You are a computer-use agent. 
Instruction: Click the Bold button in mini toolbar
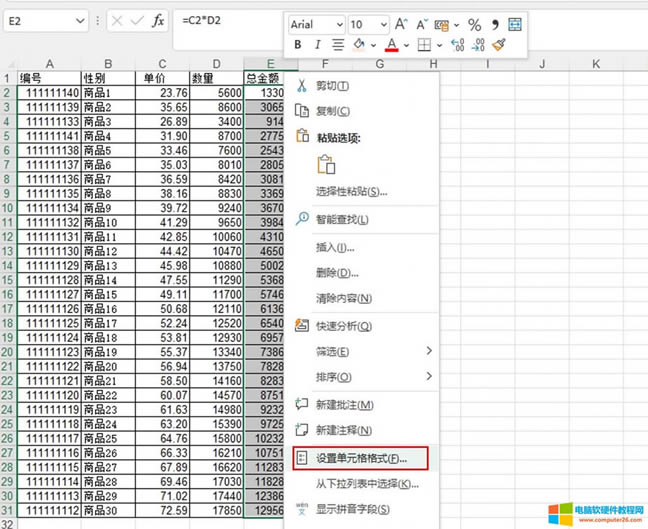(298, 44)
